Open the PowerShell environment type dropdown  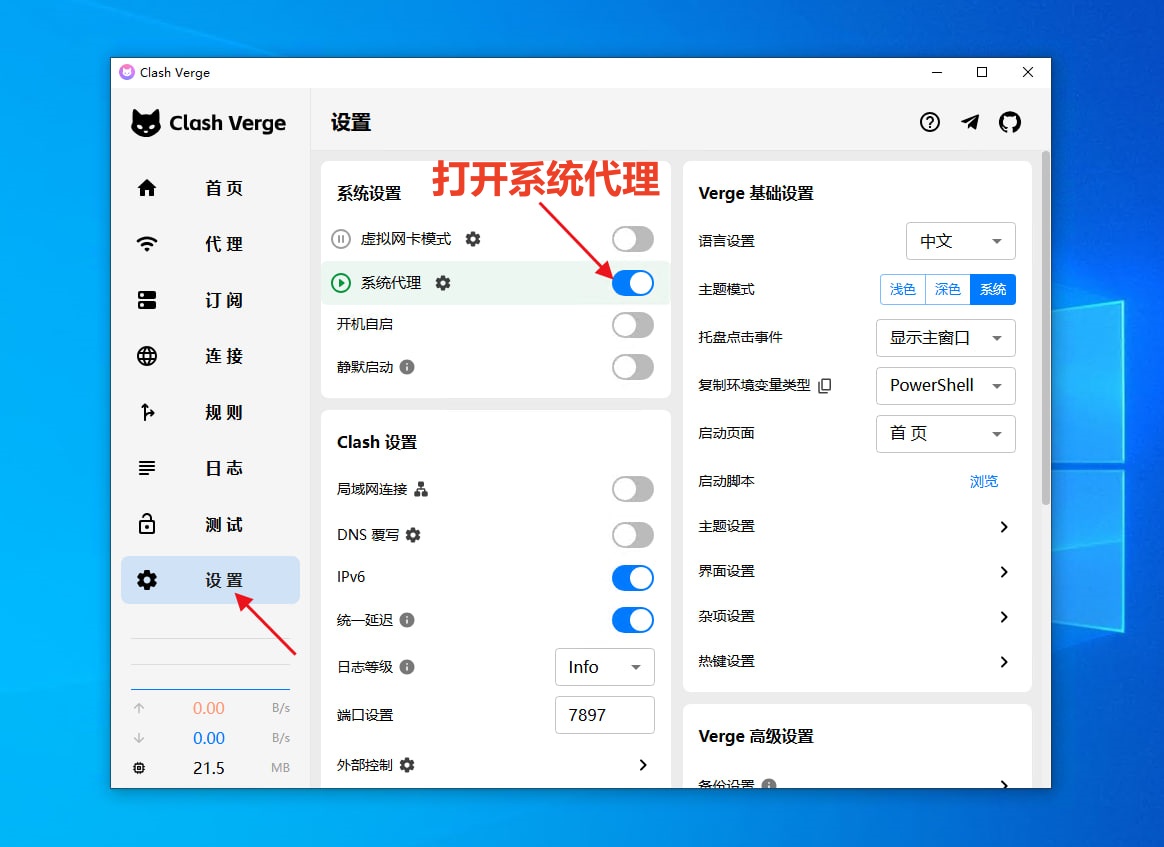(x=946, y=385)
